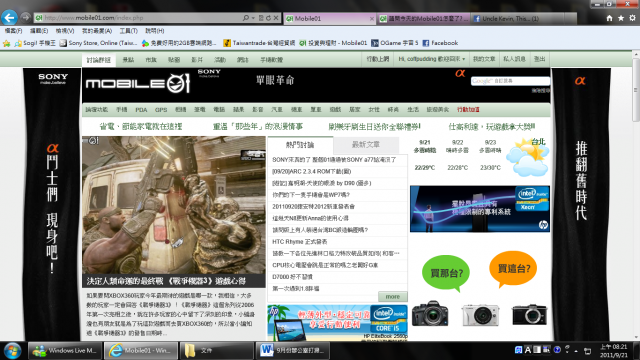Close the Mobile01 tab

tap(371, 18)
